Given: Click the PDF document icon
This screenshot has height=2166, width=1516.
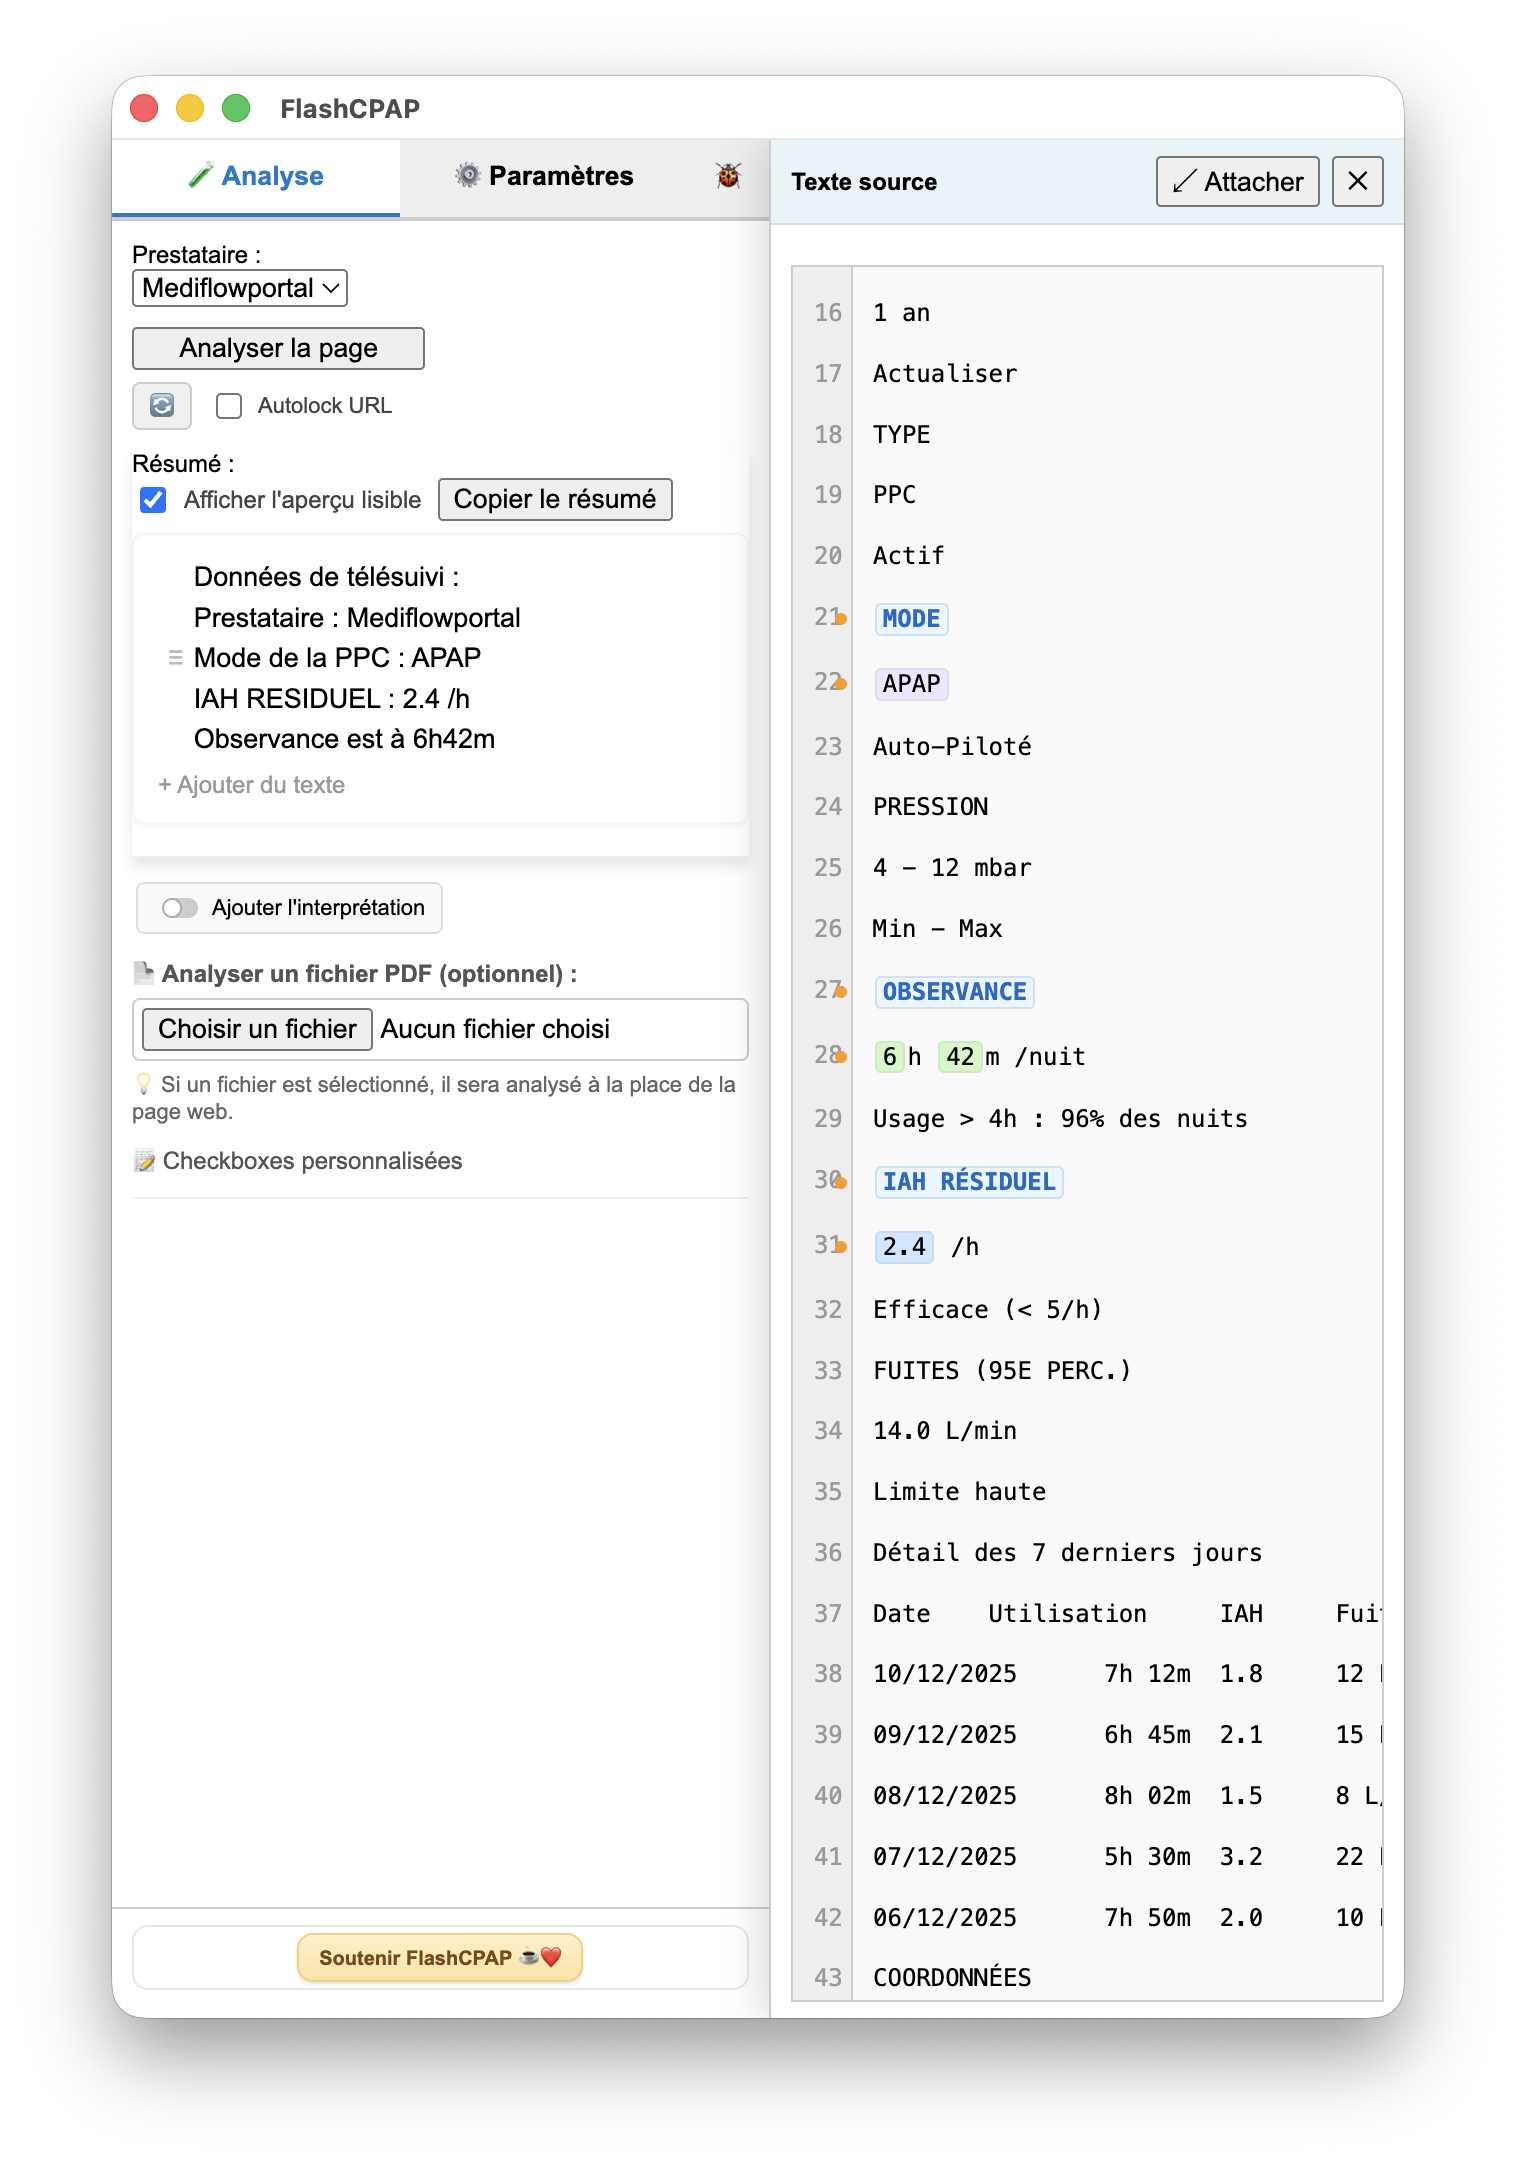Looking at the screenshot, I should click(x=144, y=973).
